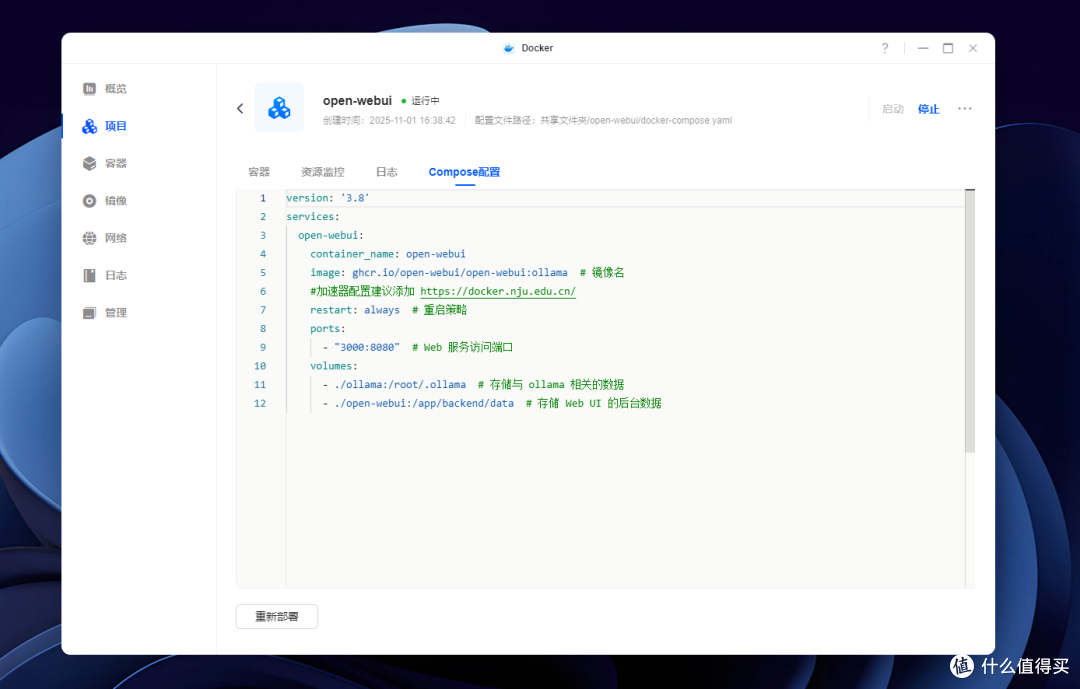The image size is (1080, 689).
Task: Open the 网络 network sidebar icon
Action: pyautogui.click(x=90, y=238)
